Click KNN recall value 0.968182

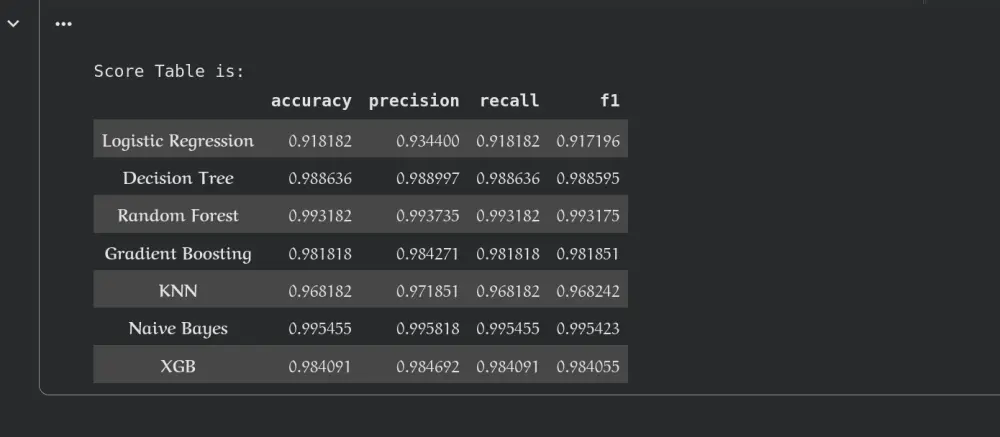[x=508, y=292]
